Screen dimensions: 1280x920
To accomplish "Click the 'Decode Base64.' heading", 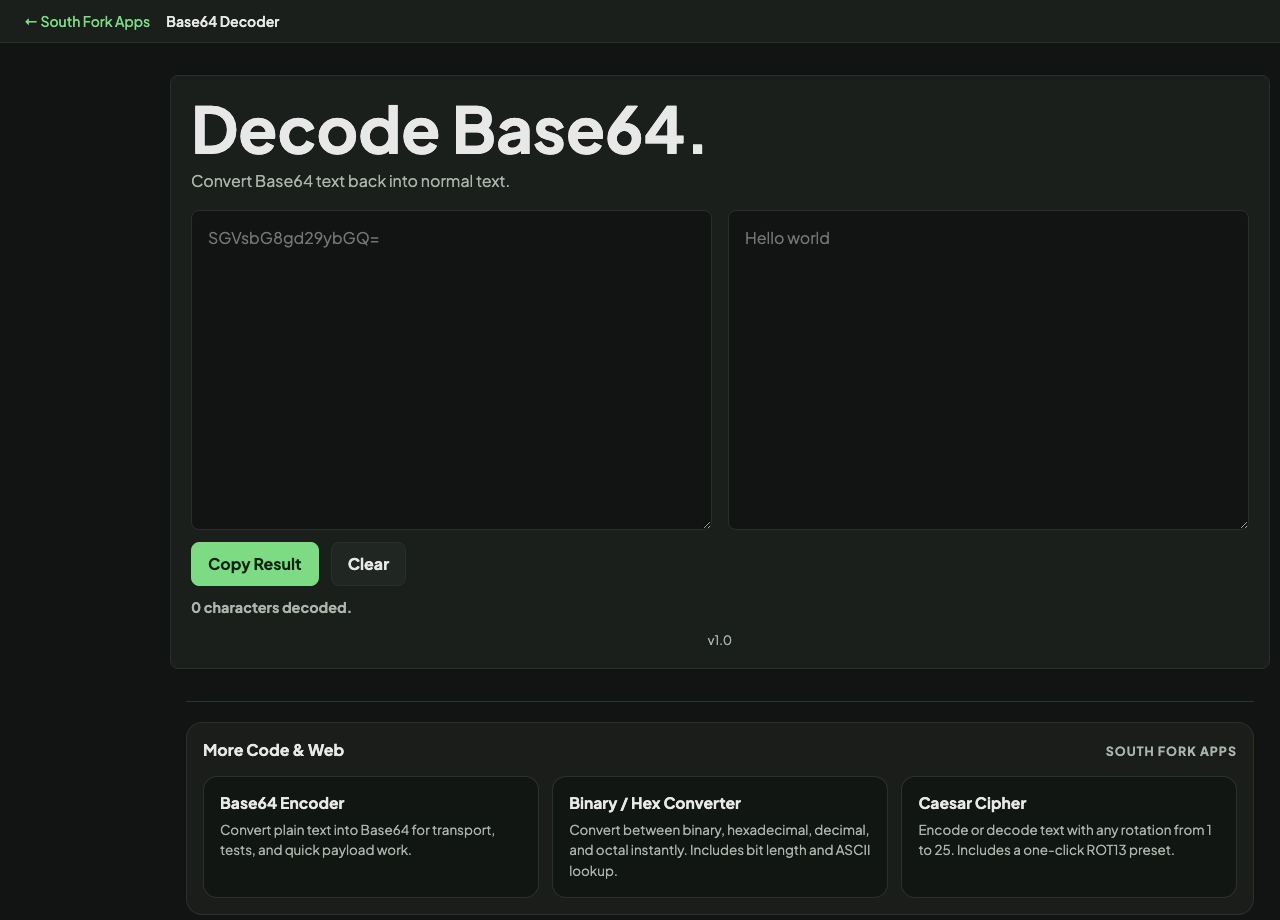I will click(x=448, y=130).
